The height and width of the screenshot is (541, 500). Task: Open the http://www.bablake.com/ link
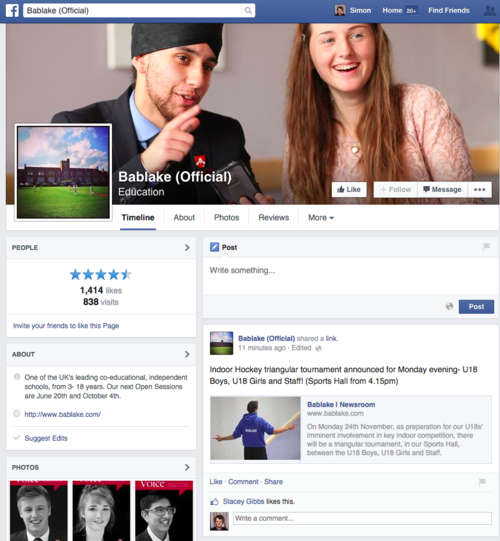pyautogui.click(x=62, y=414)
